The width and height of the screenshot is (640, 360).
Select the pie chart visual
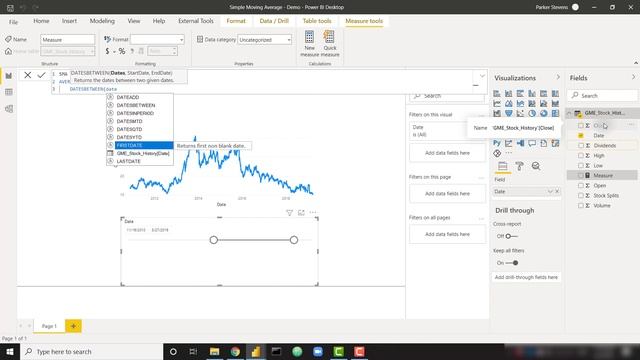(532, 113)
